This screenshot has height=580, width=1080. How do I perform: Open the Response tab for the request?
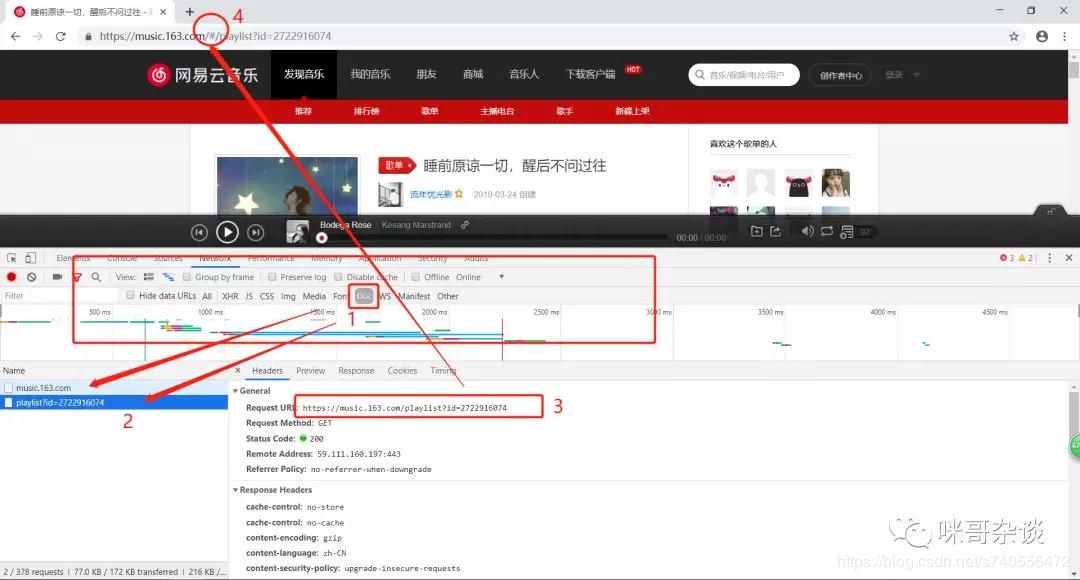click(356, 370)
